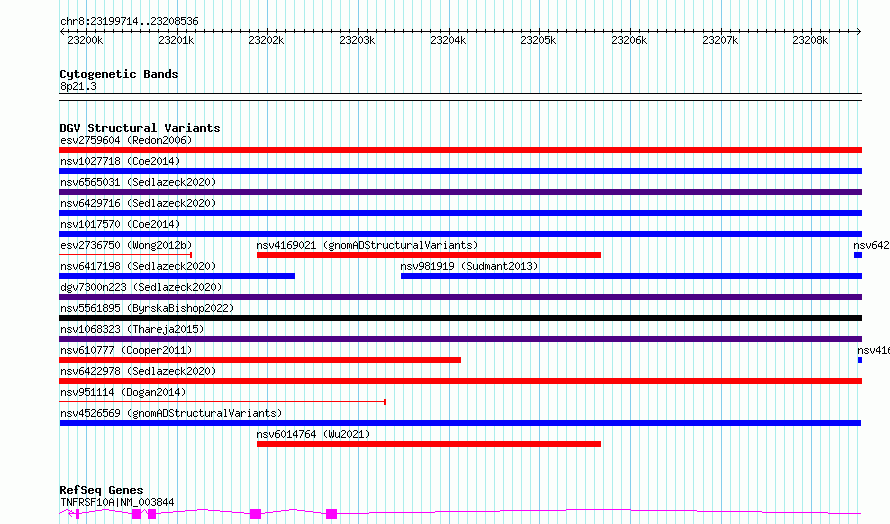The image size is (890, 524).
Task: Select the 23207k scale label
Action: coord(720,40)
